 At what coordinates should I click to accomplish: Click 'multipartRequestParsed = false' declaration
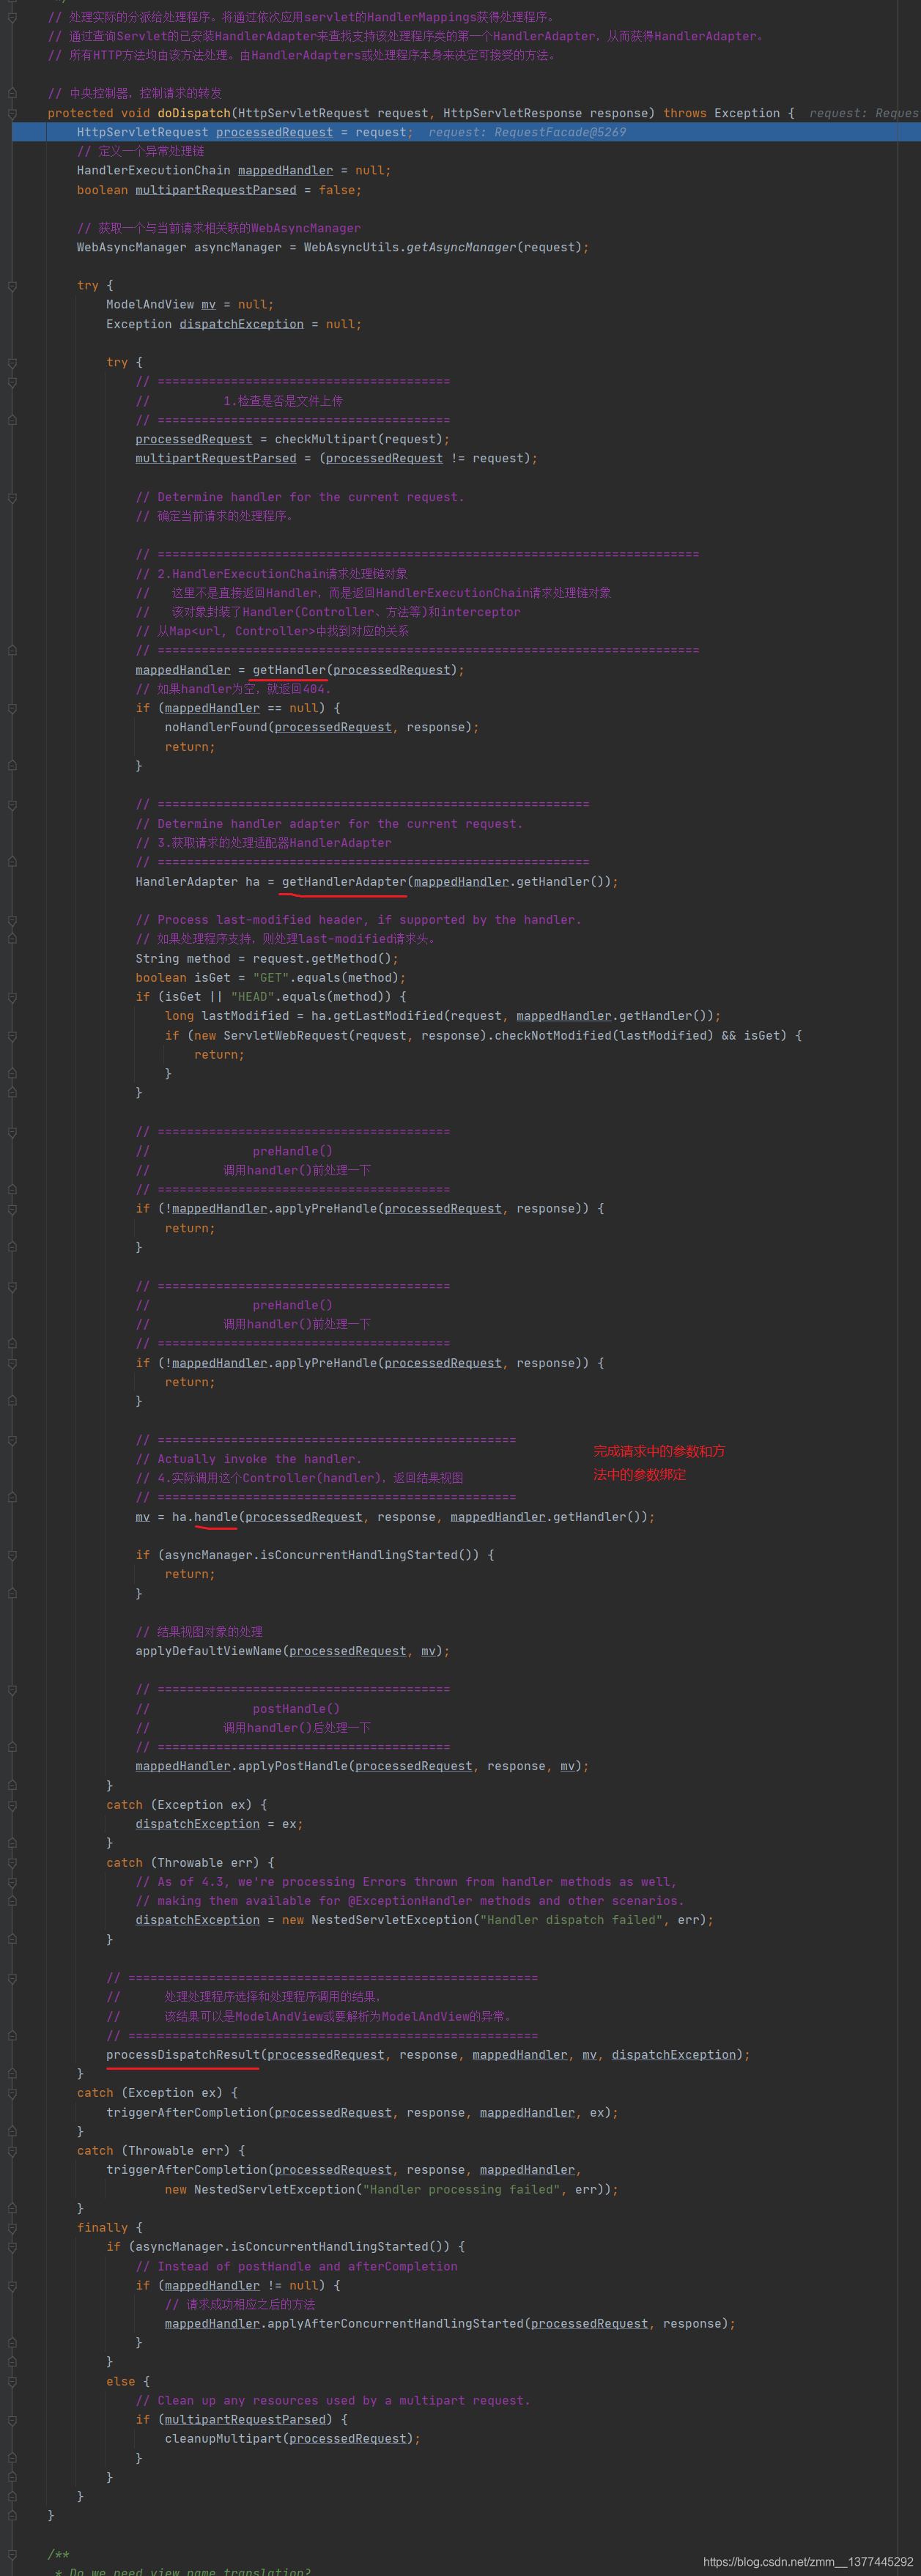pyautogui.click(x=245, y=190)
